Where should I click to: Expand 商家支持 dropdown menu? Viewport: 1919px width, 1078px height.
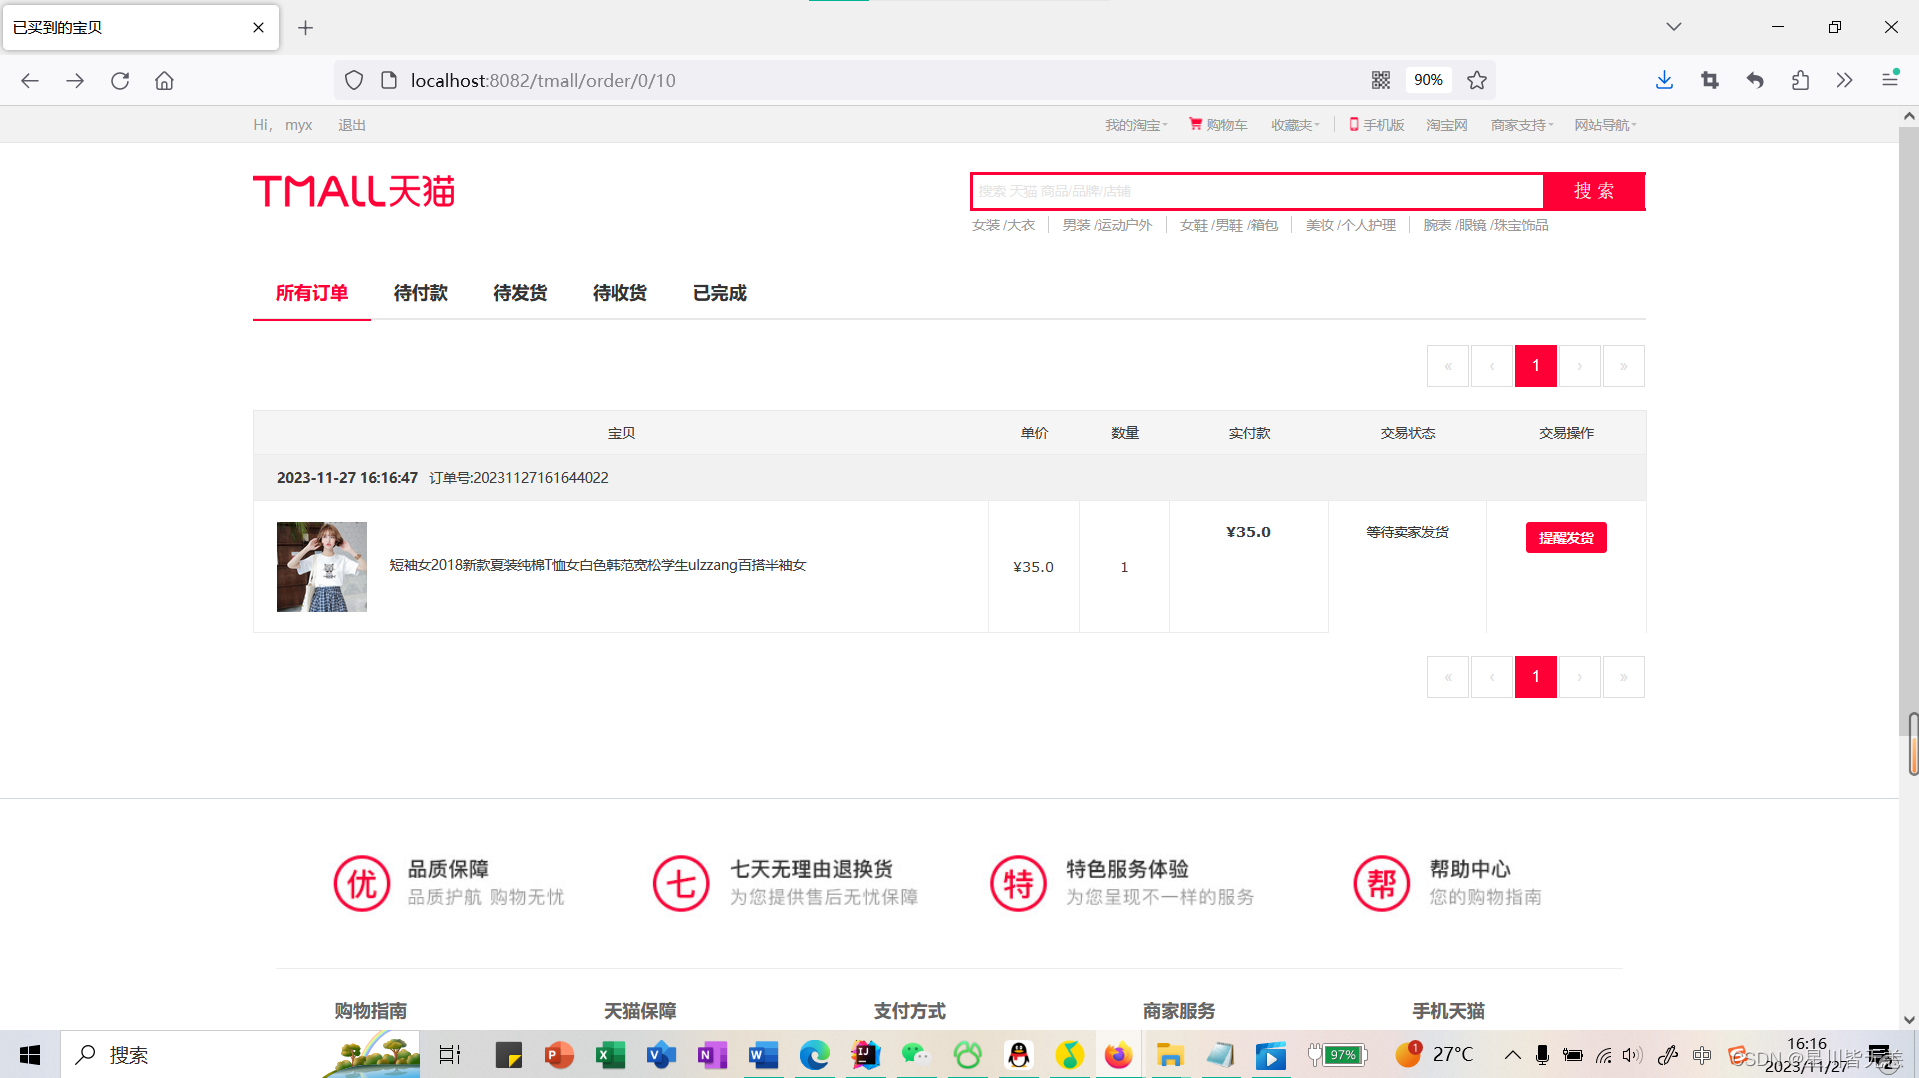1522,125
